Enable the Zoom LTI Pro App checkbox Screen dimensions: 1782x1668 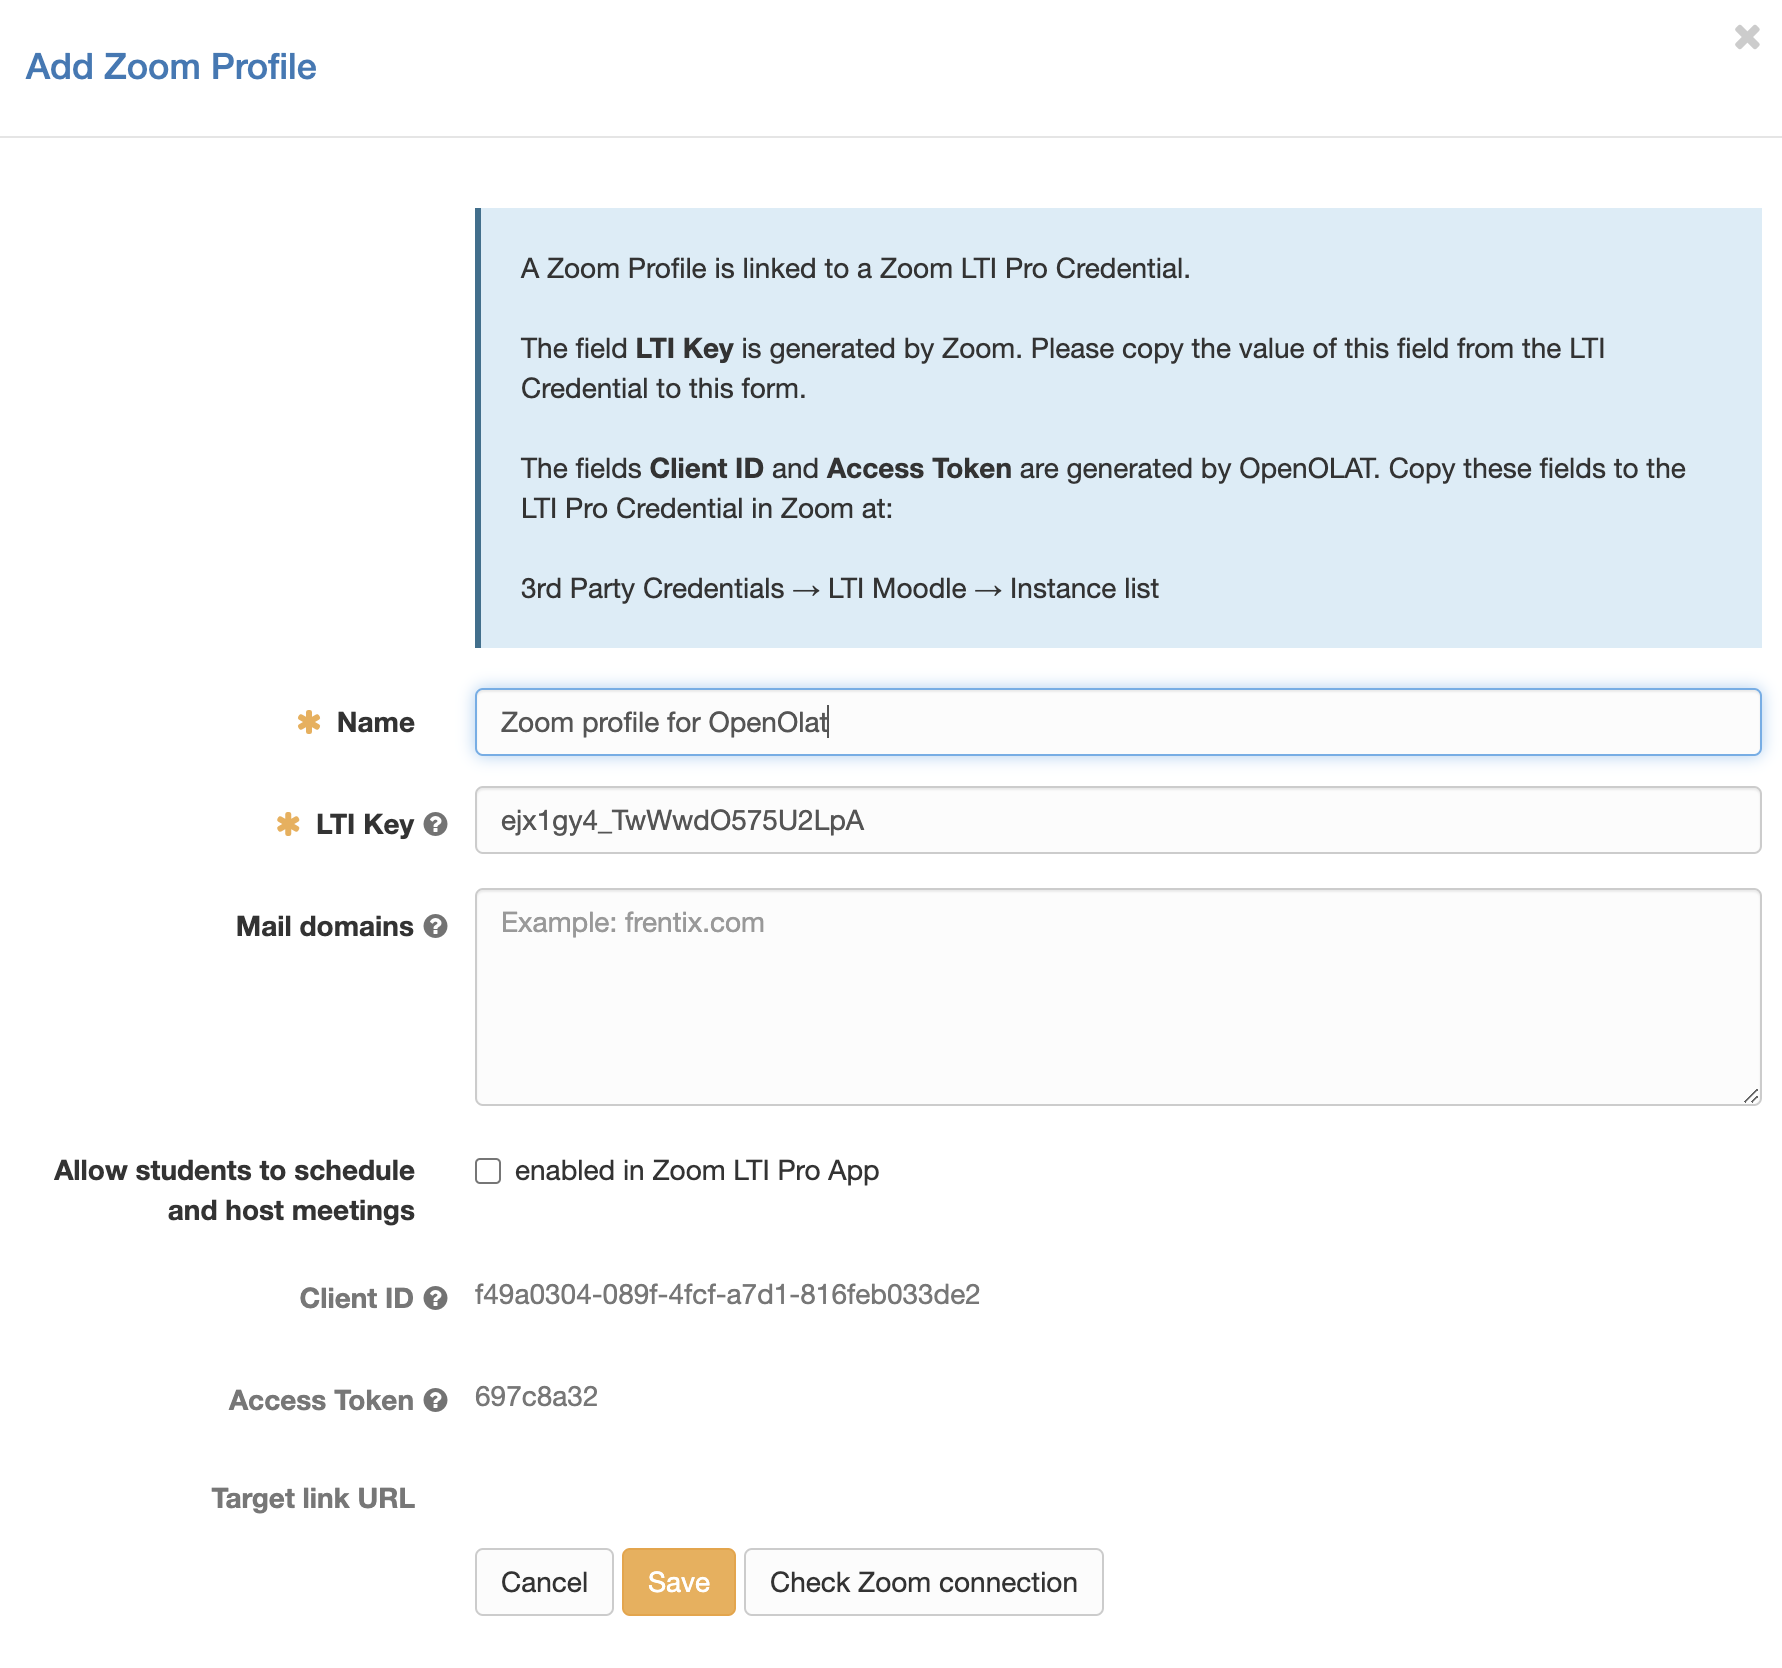pos(488,1171)
